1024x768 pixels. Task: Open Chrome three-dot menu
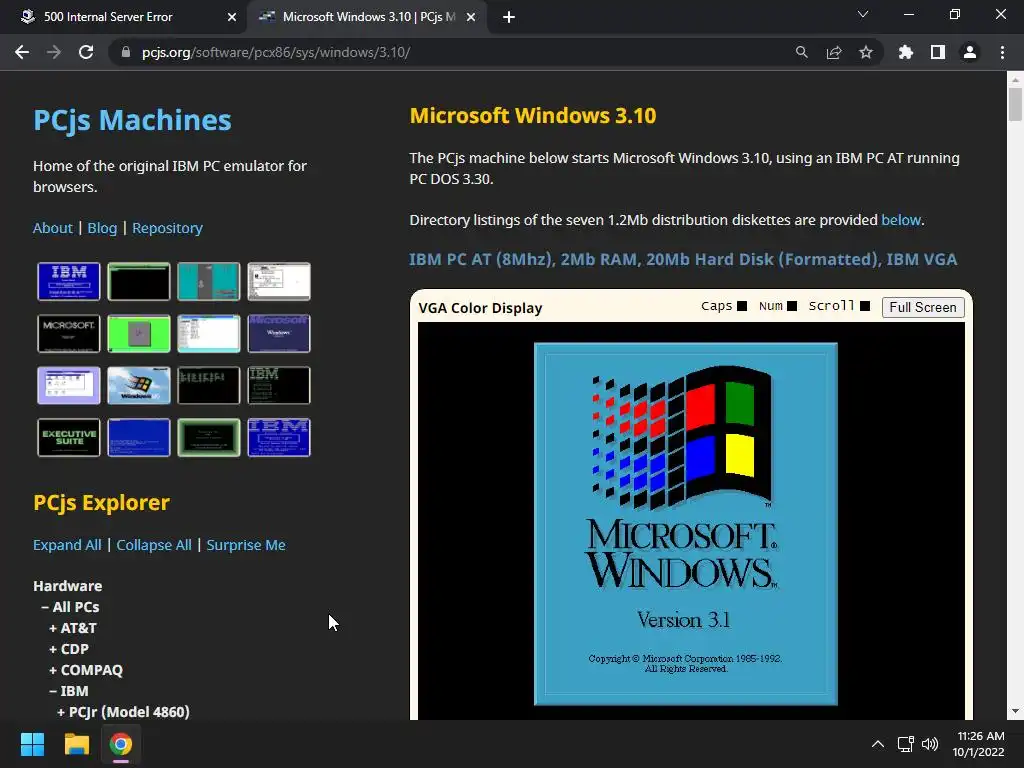pos(1002,52)
